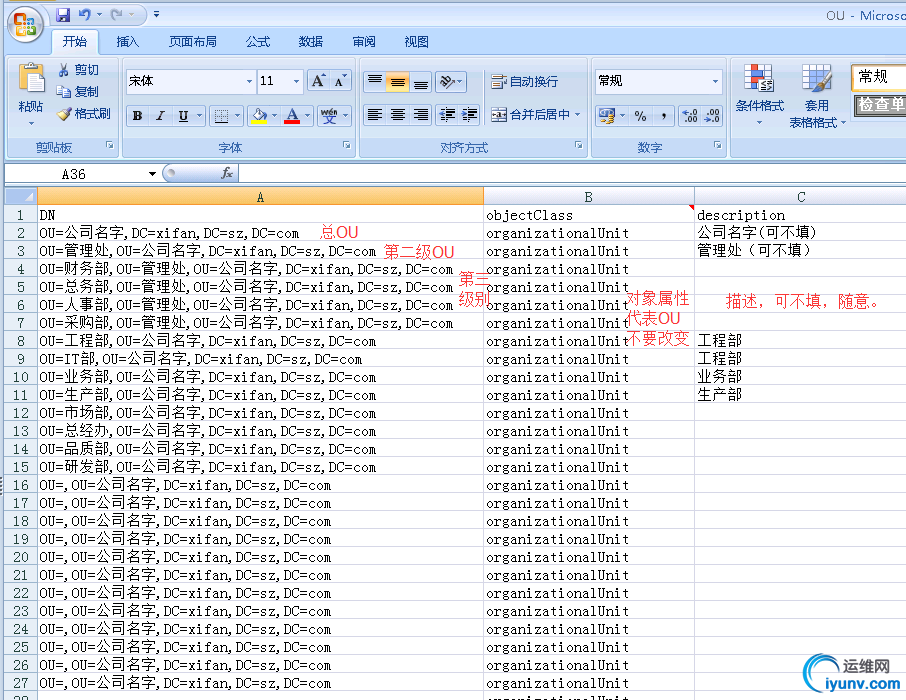906x700 pixels.
Task: Click the 剪切 (Cut) button
Action: point(78,70)
